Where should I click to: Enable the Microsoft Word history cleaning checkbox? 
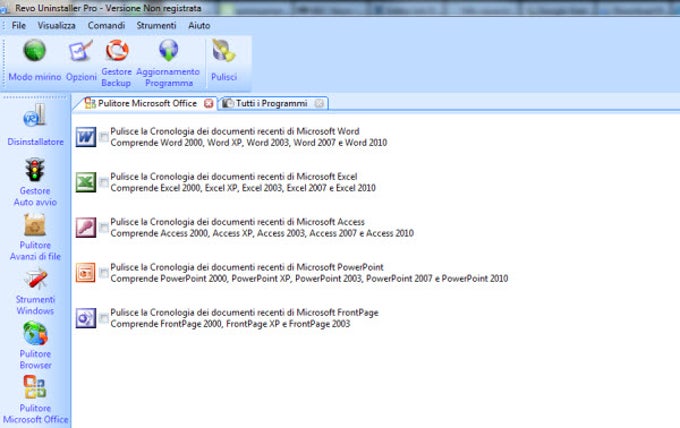104,137
